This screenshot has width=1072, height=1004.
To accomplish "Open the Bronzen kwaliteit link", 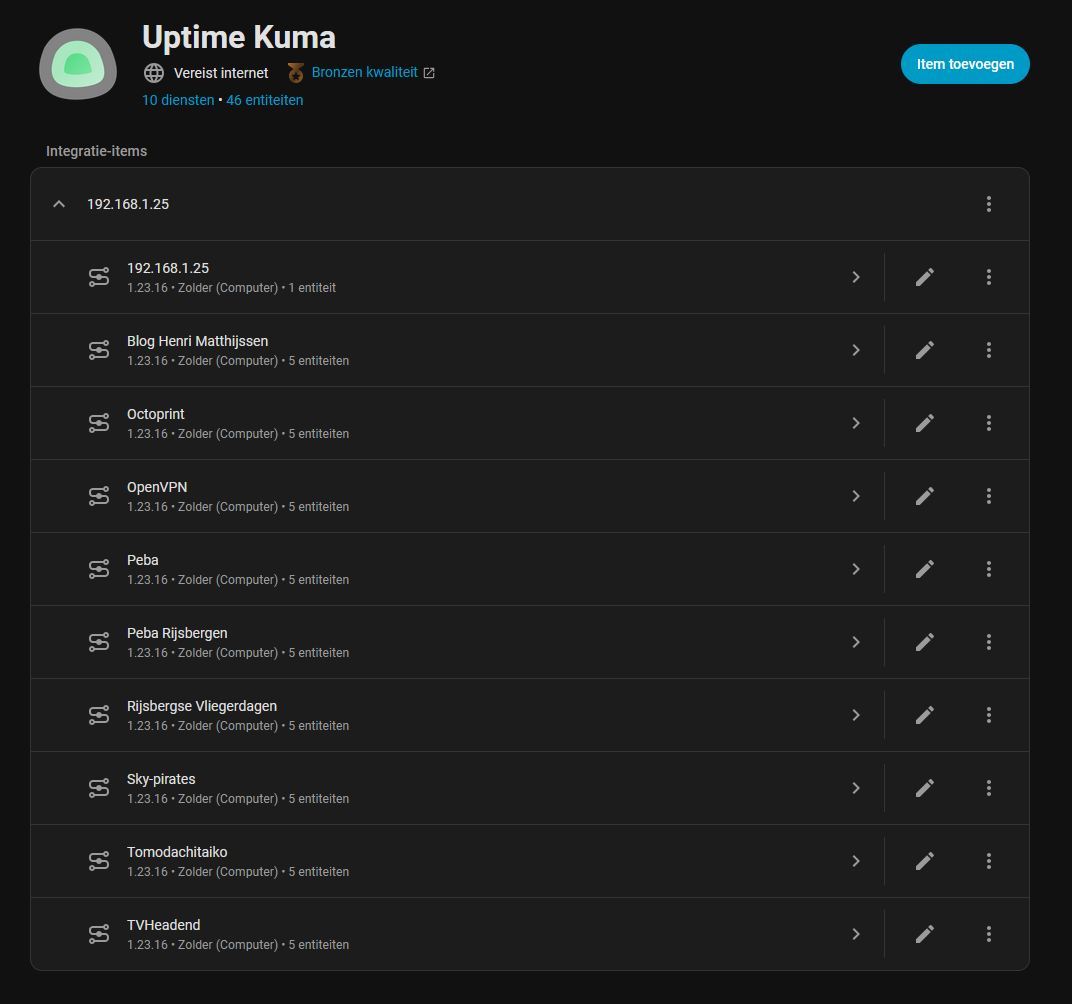I will [365, 72].
